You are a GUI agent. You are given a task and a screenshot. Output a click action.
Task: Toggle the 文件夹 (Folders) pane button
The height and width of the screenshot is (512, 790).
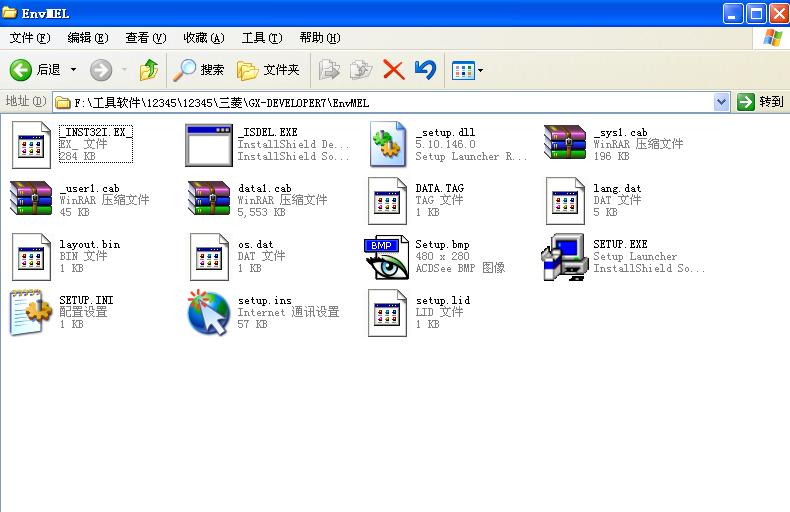point(268,70)
